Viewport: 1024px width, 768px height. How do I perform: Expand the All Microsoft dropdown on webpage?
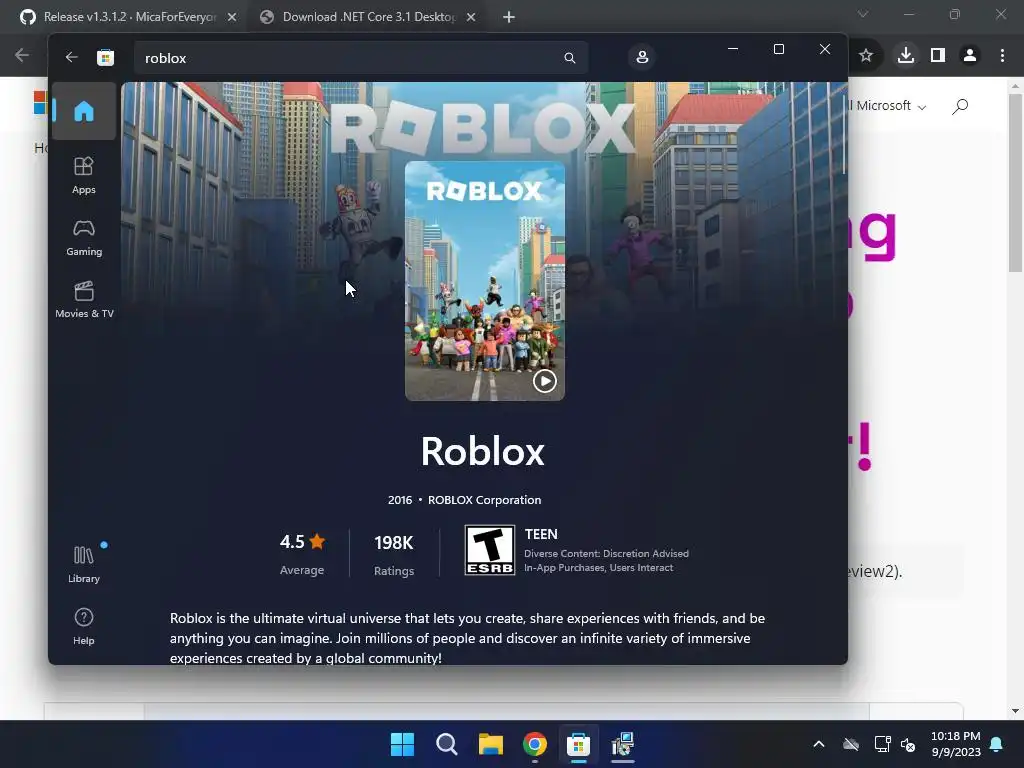coord(888,106)
